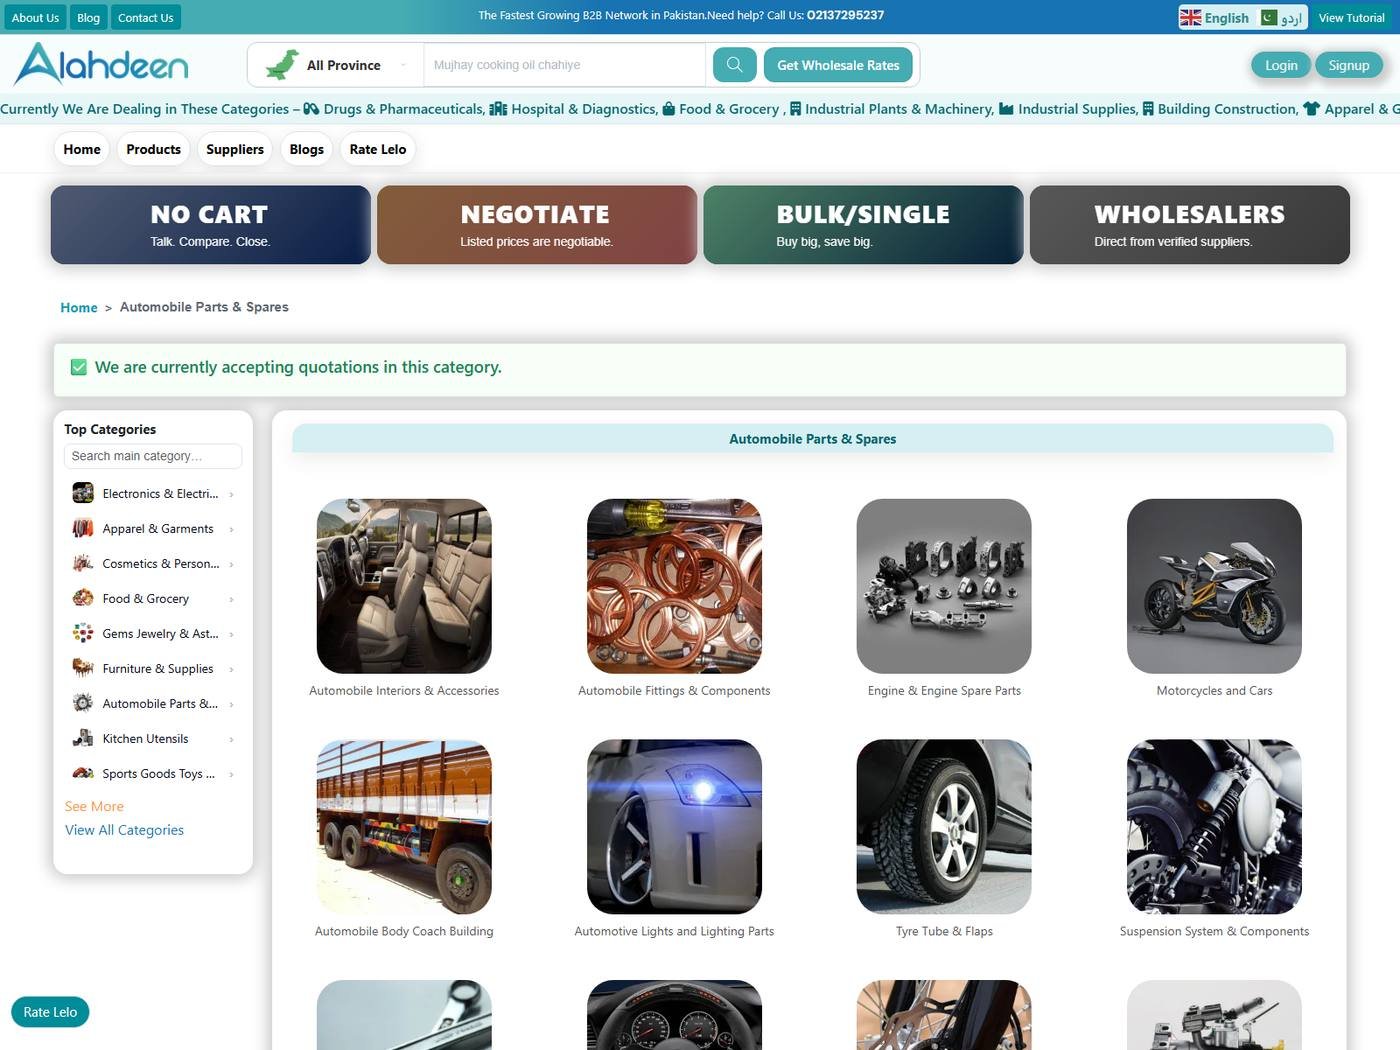
Task: Click View Tutorial button
Action: 1351,18
